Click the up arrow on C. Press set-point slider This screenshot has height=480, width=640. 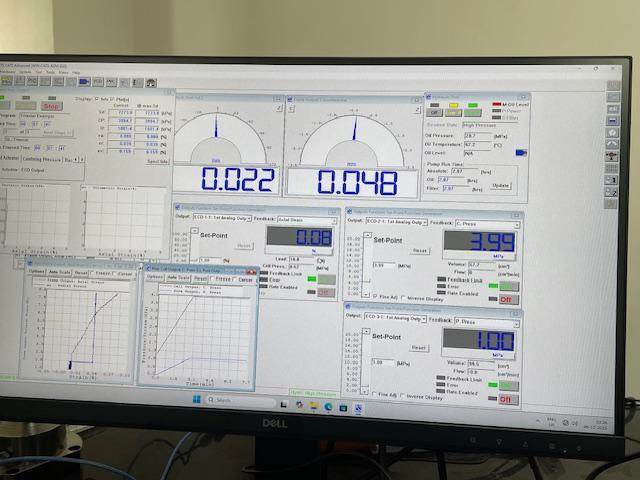[367, 235]
